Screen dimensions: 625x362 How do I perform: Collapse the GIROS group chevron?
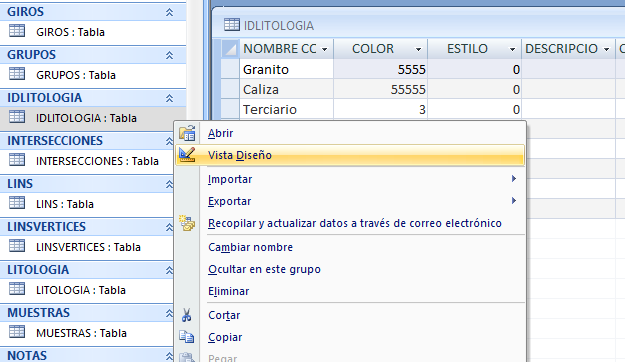[169, 12]
